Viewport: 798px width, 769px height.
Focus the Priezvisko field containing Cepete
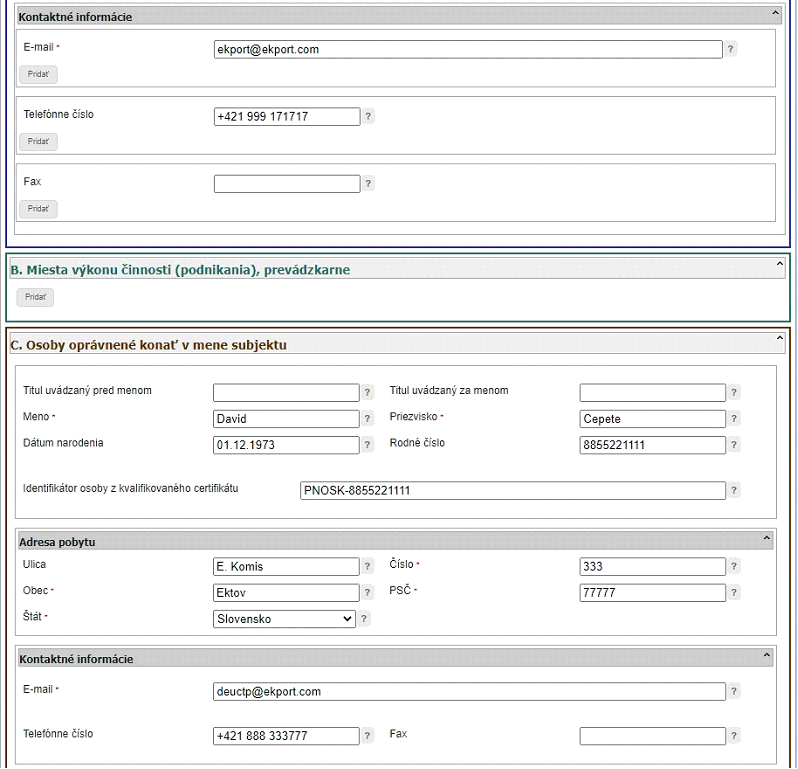(x=652, y=419)
